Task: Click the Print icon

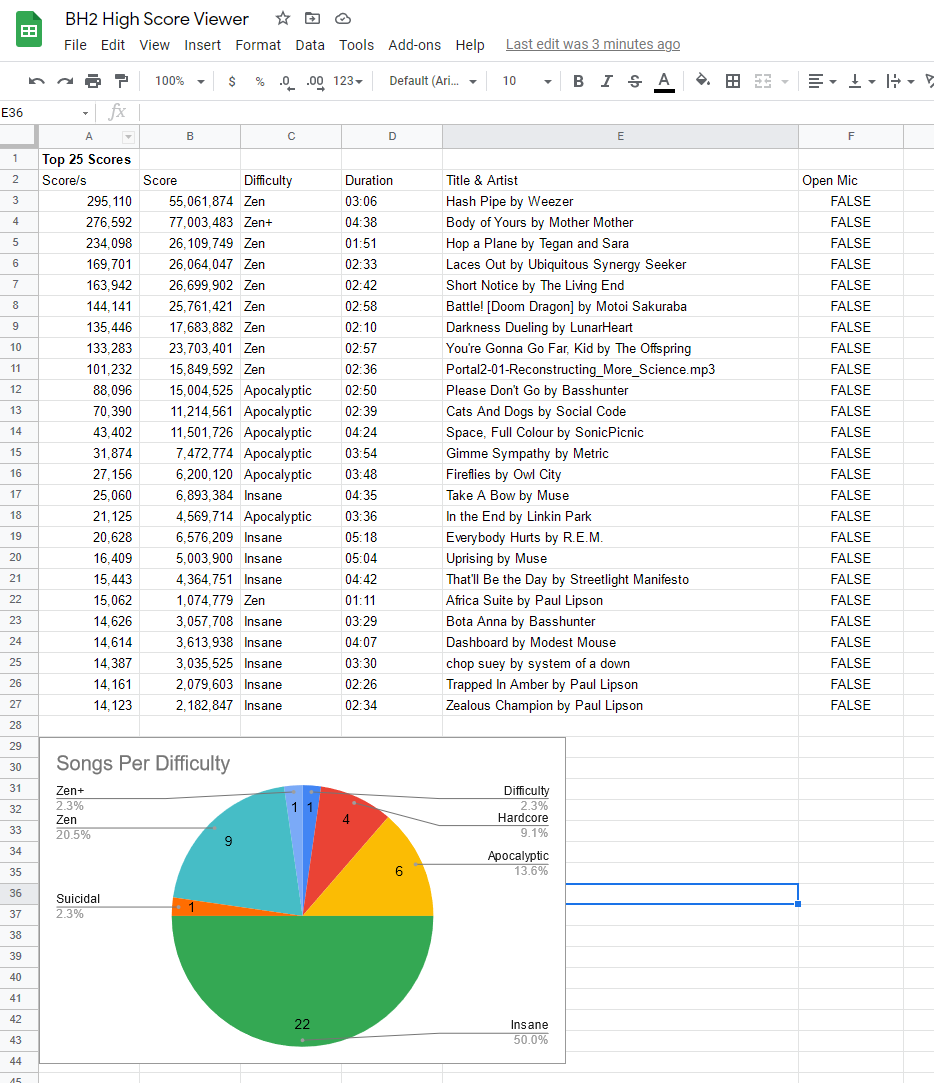Action: (x=93, y=81)
